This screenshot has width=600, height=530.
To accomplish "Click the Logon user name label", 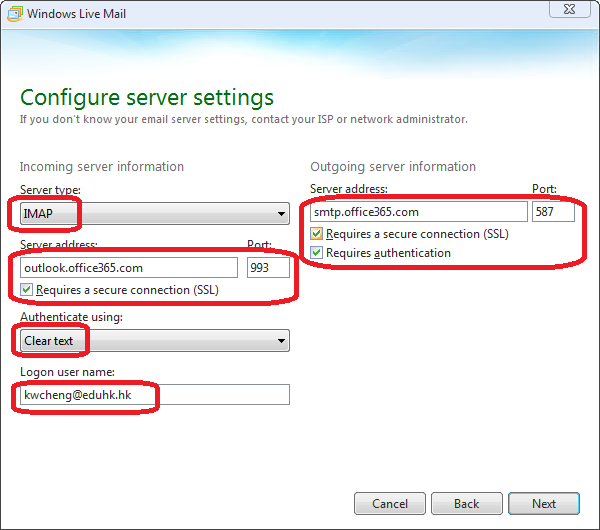I will (67, 372).
